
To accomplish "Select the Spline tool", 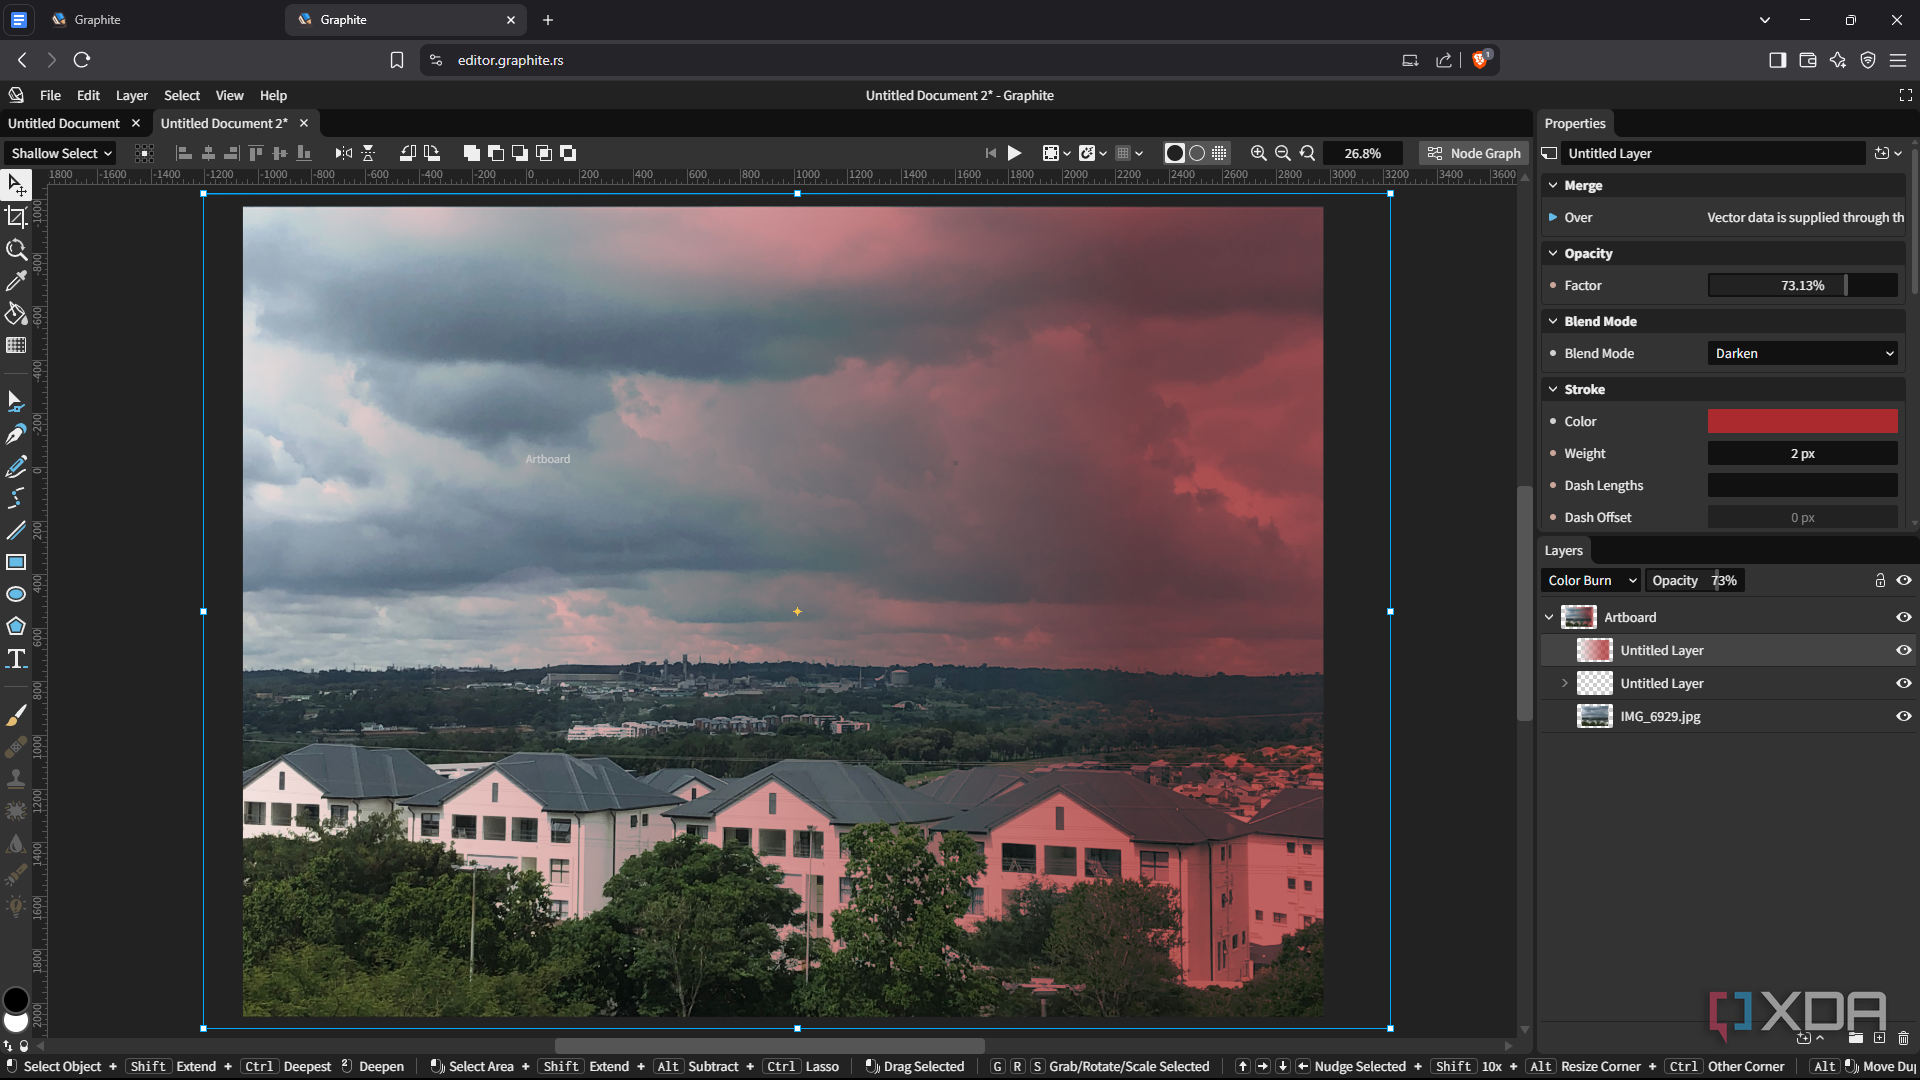I will point(16,498).
